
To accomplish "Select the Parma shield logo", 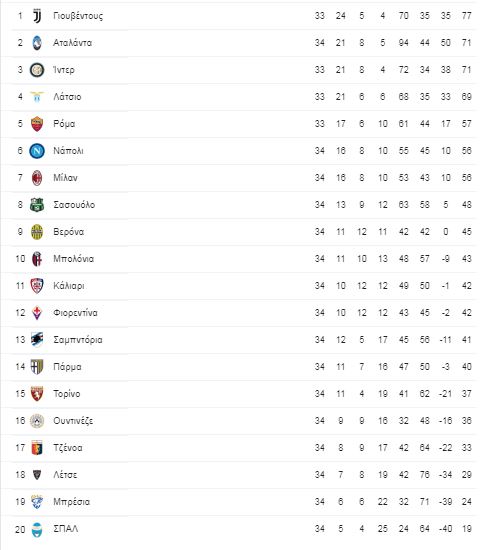I will click(x=37, y=367).
